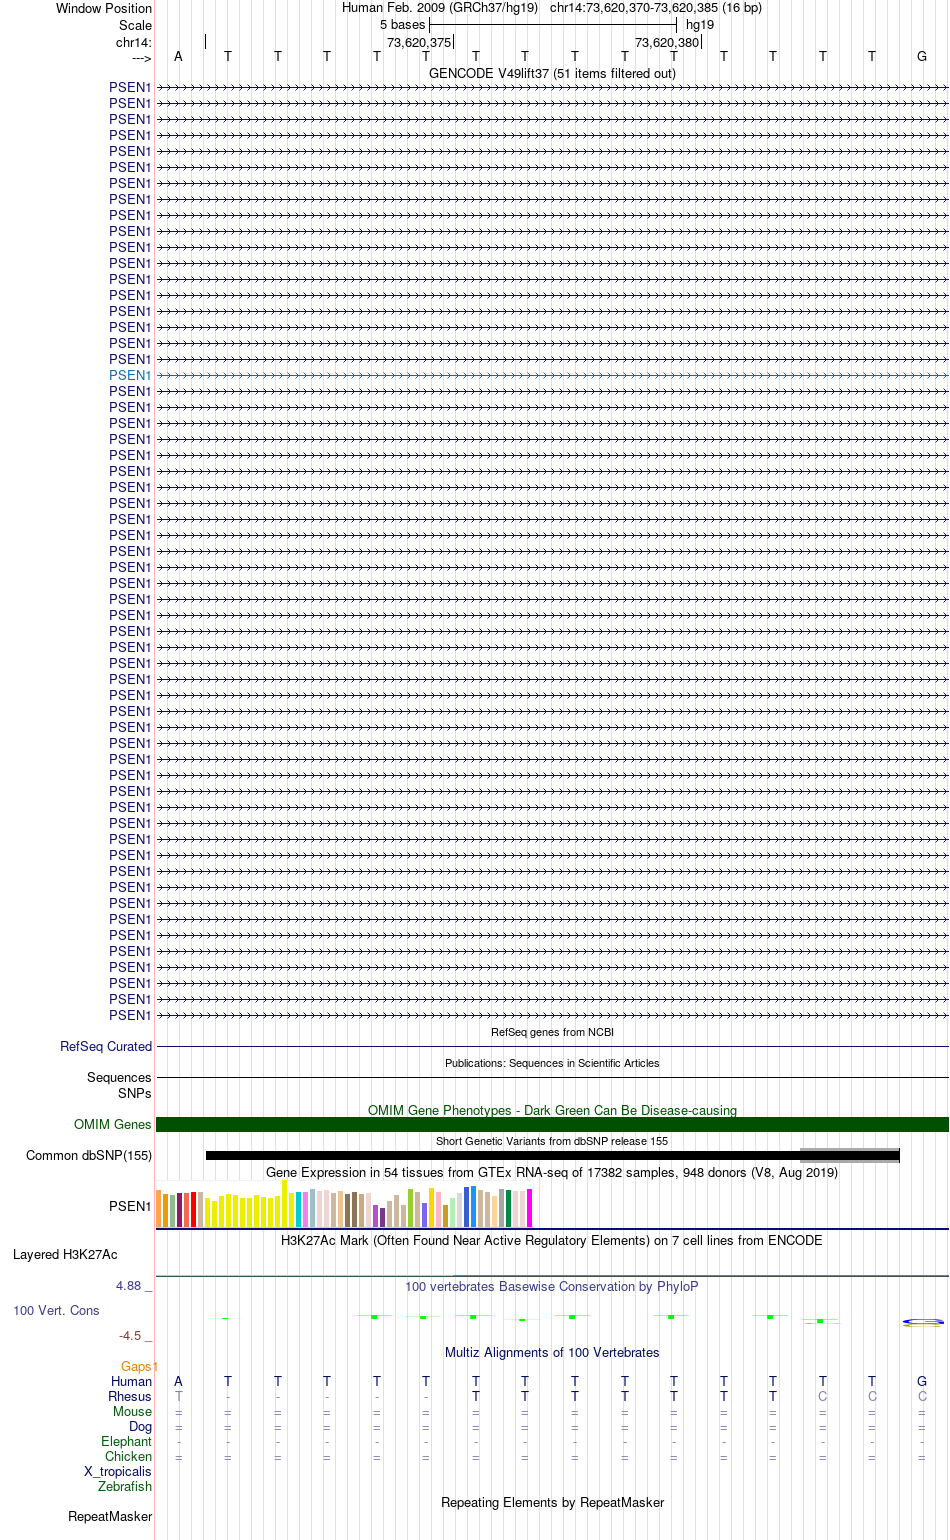Click the Window Position label
The height and width of the screenshot is (1540, 950).
[104, 8]
